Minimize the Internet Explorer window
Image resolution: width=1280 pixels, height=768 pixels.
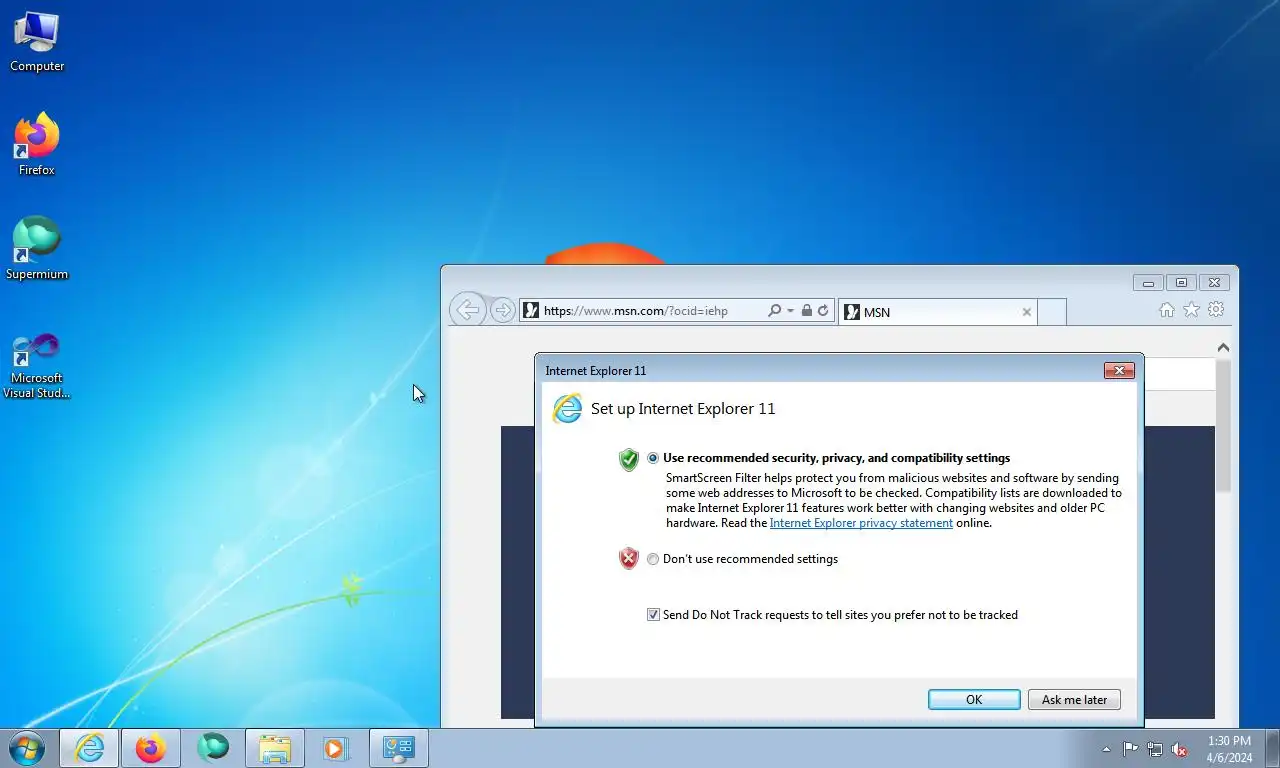[1148, 283]
